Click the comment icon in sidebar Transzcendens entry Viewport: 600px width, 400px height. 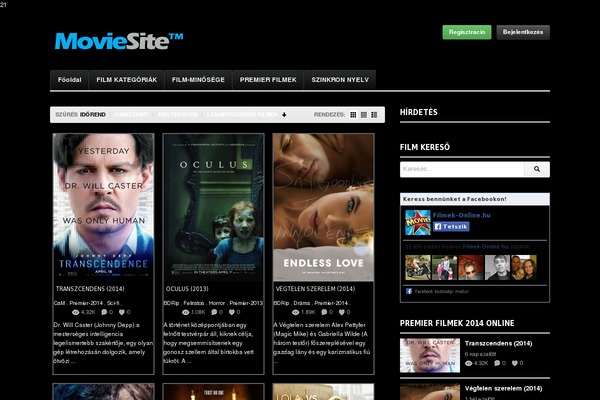tap(497, 363)
